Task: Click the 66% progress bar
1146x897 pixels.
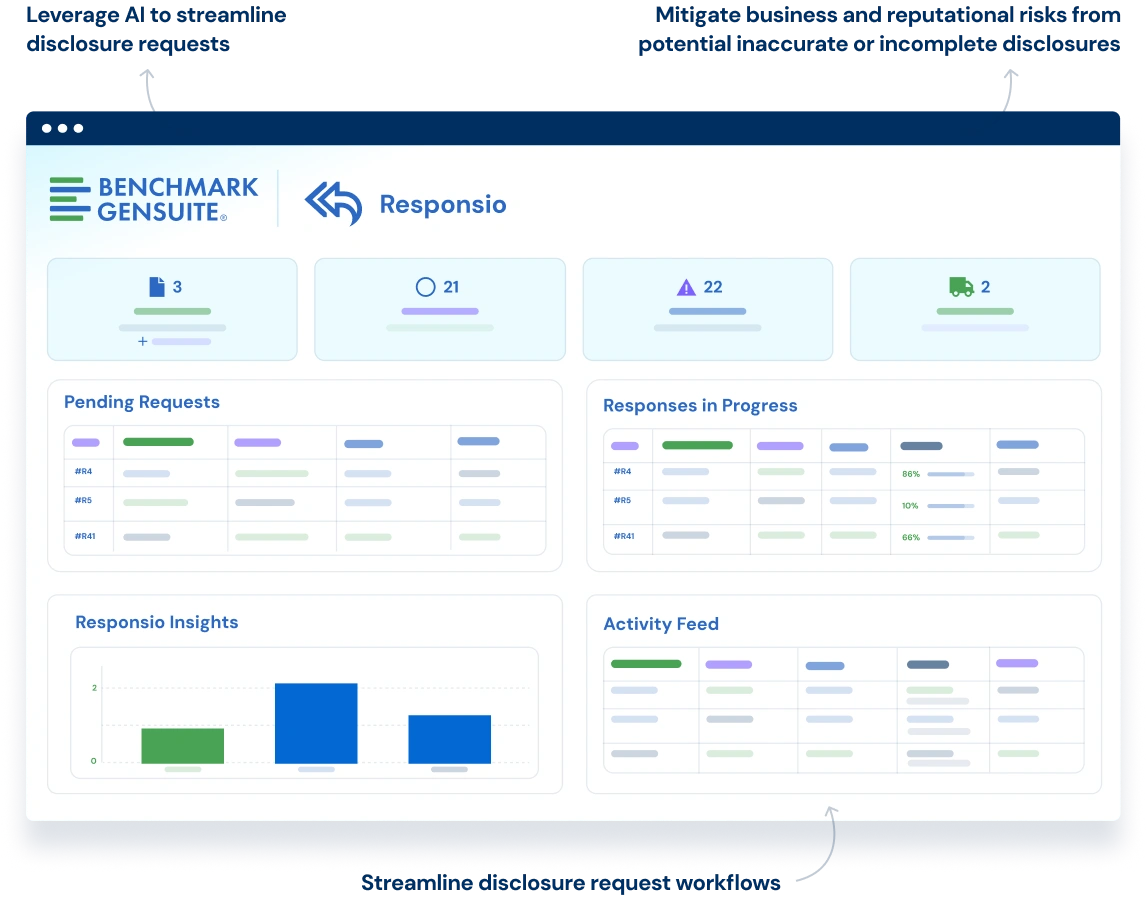Action: [950, 537]
